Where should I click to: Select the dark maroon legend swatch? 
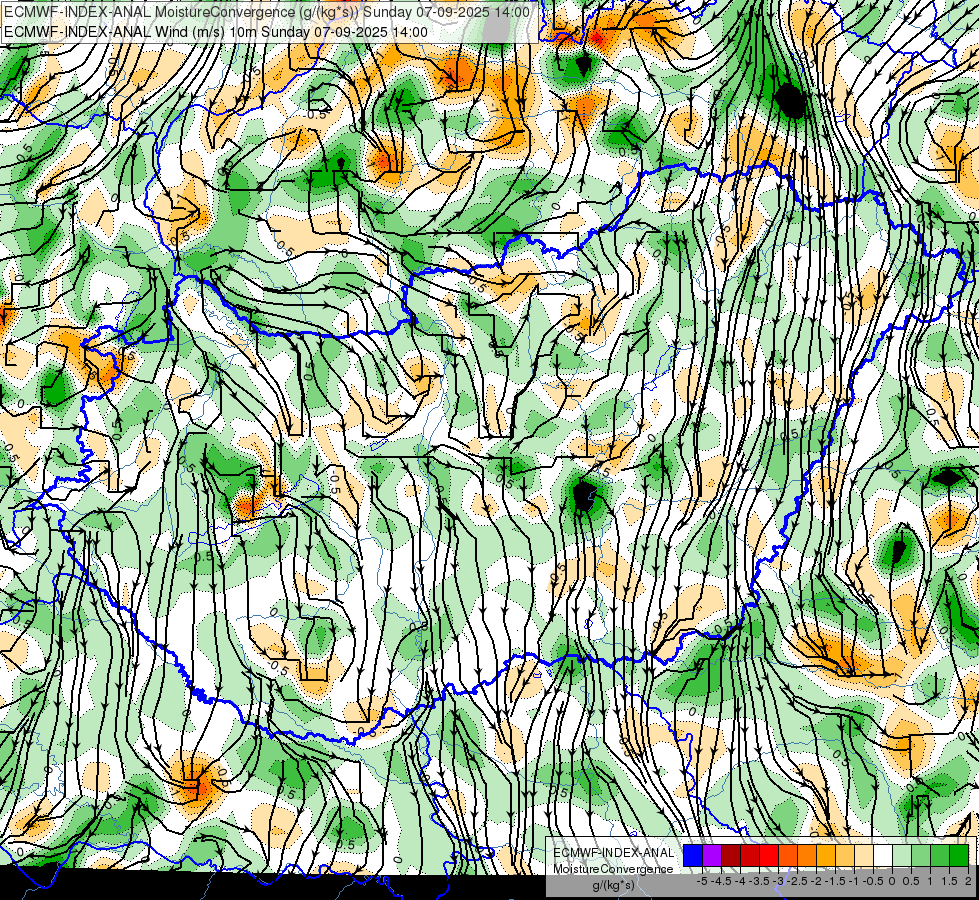click(731, 856)
